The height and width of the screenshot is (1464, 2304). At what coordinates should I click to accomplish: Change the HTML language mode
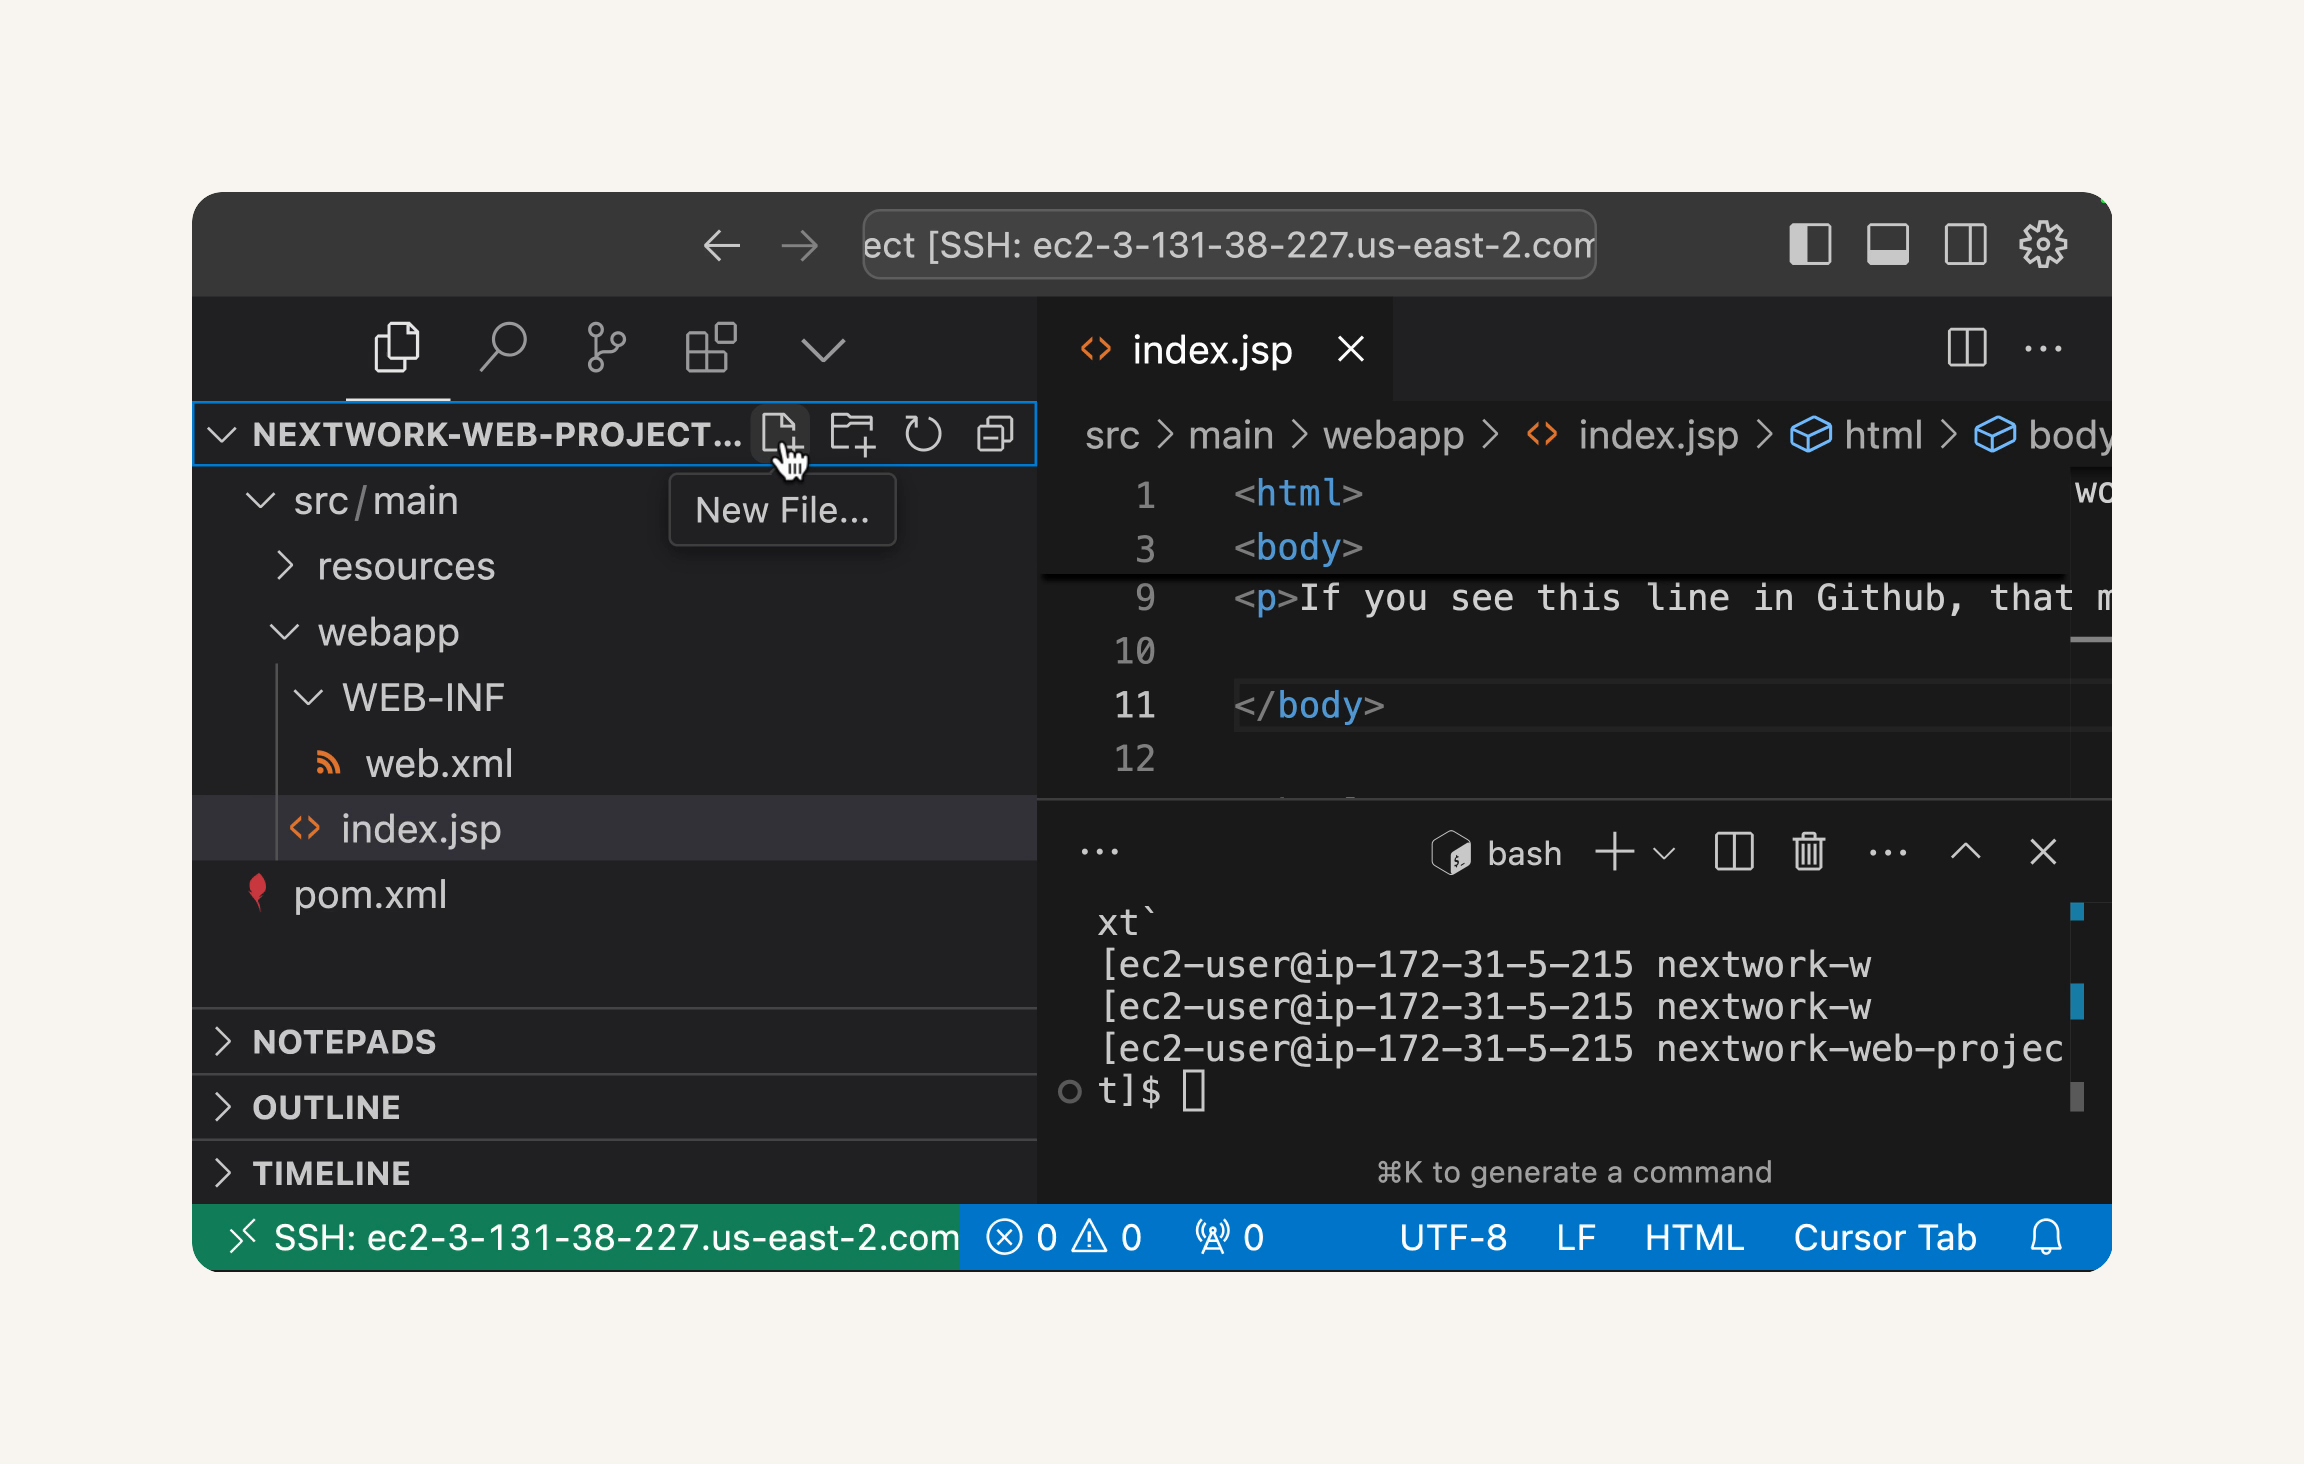pyautogui.click(x=1694, y=1237)
